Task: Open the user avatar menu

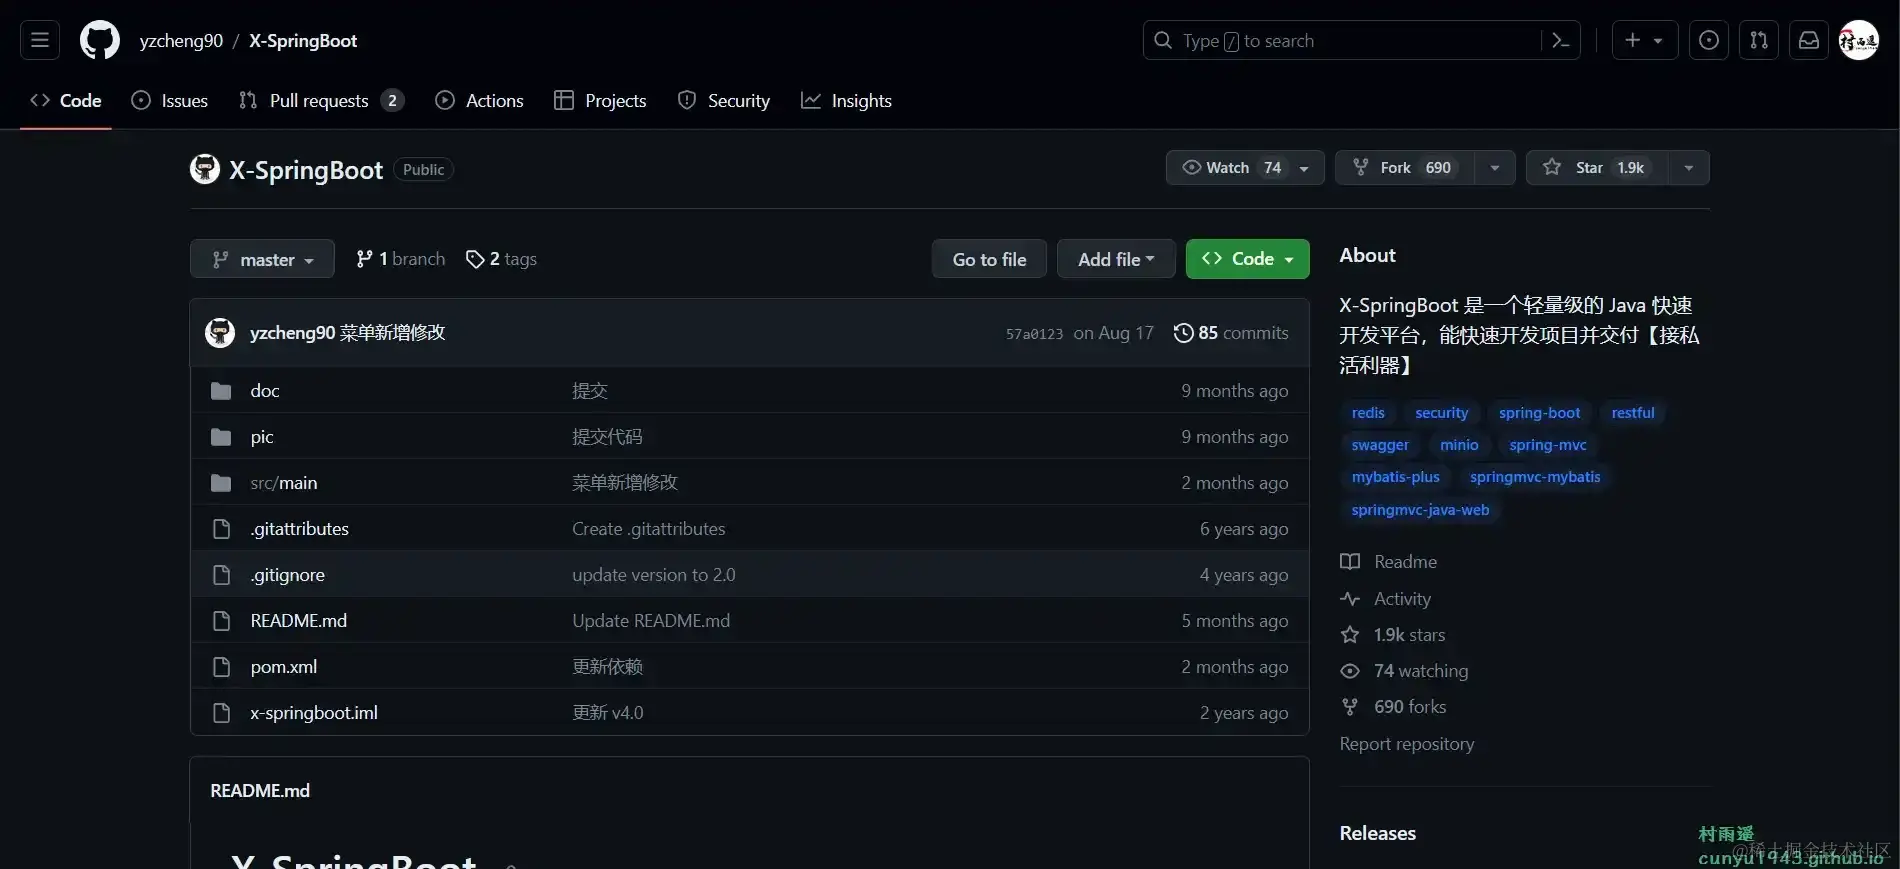Action: [x=1859, y=40]
